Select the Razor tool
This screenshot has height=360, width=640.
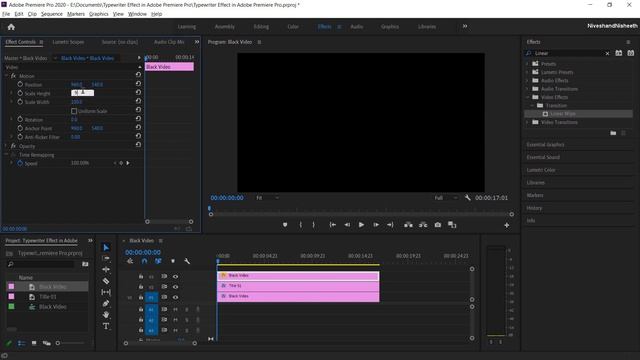(106, 281)
